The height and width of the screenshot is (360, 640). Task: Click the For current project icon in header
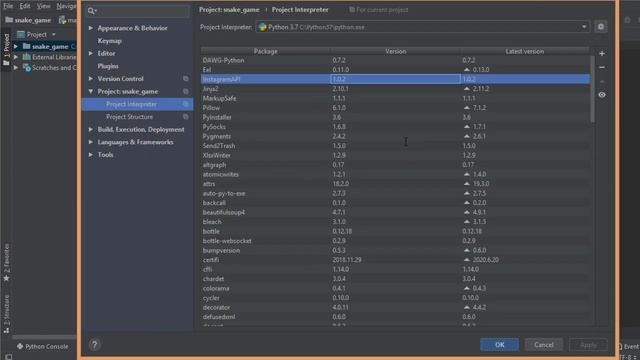351,9
